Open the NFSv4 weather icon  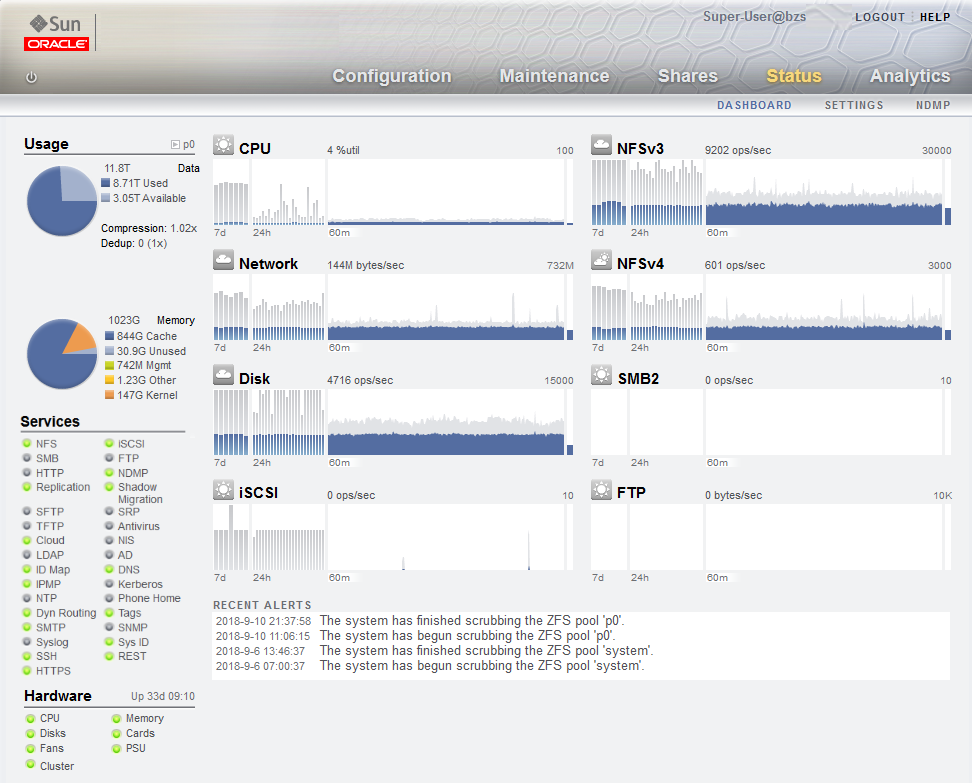click(601, 260)
